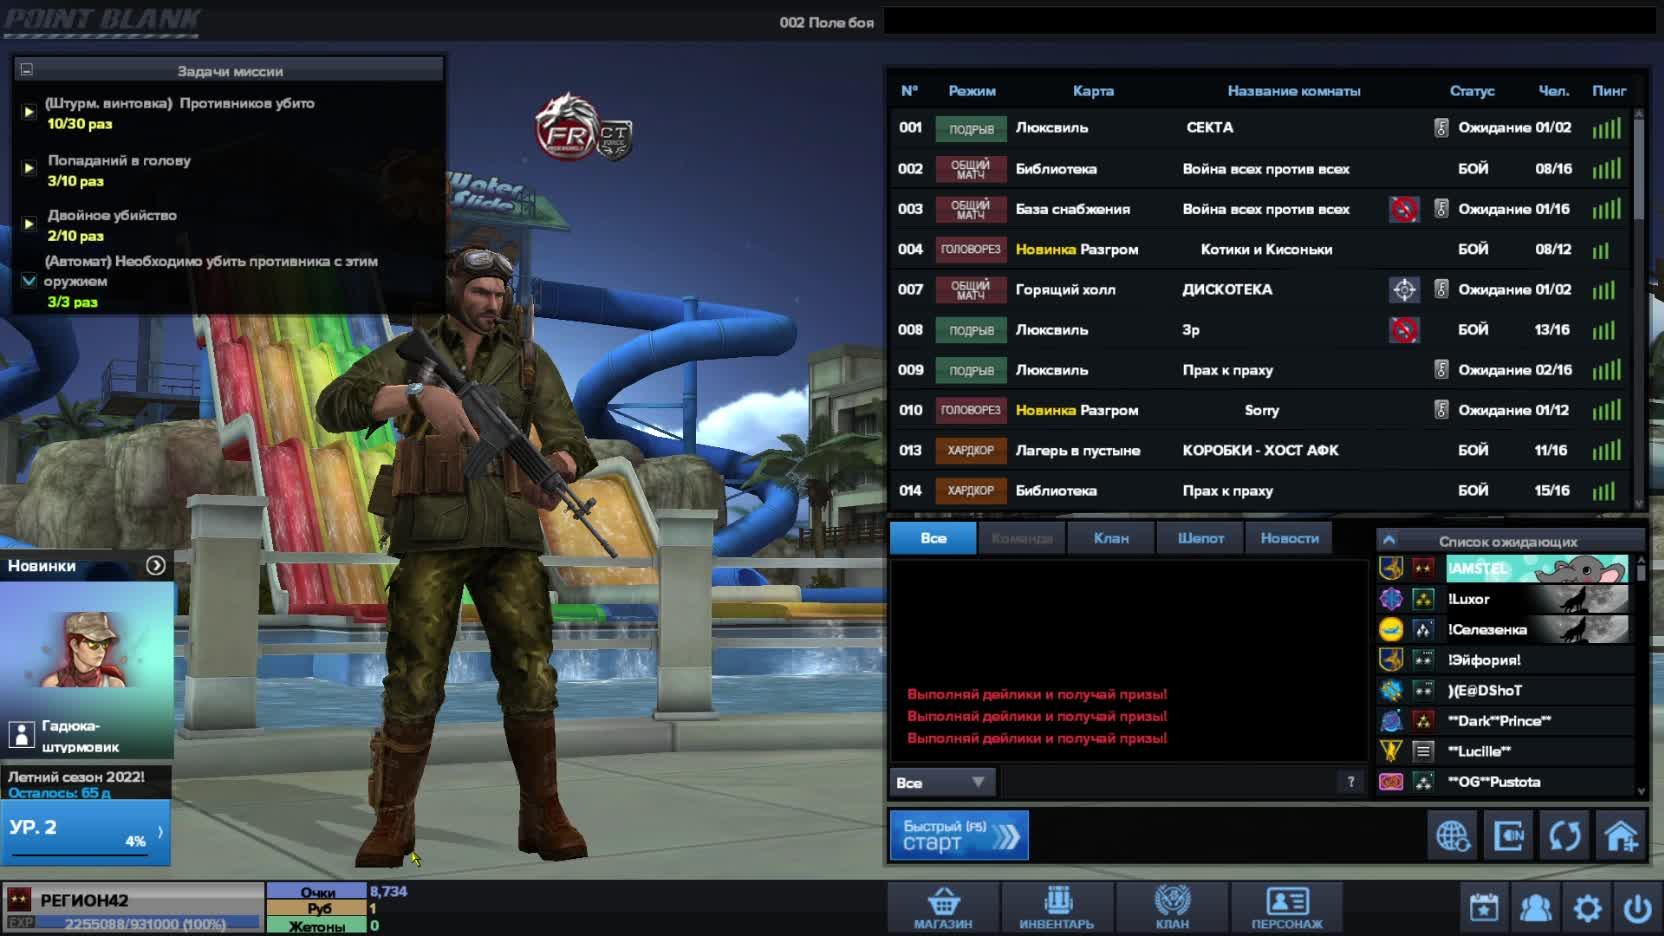The height and width of the screenshot is (936, 1664).
Task: Select the room КОРОБКИ - ХОСТ АФК
Action: pyautogui.click(x=1260, y=451)
